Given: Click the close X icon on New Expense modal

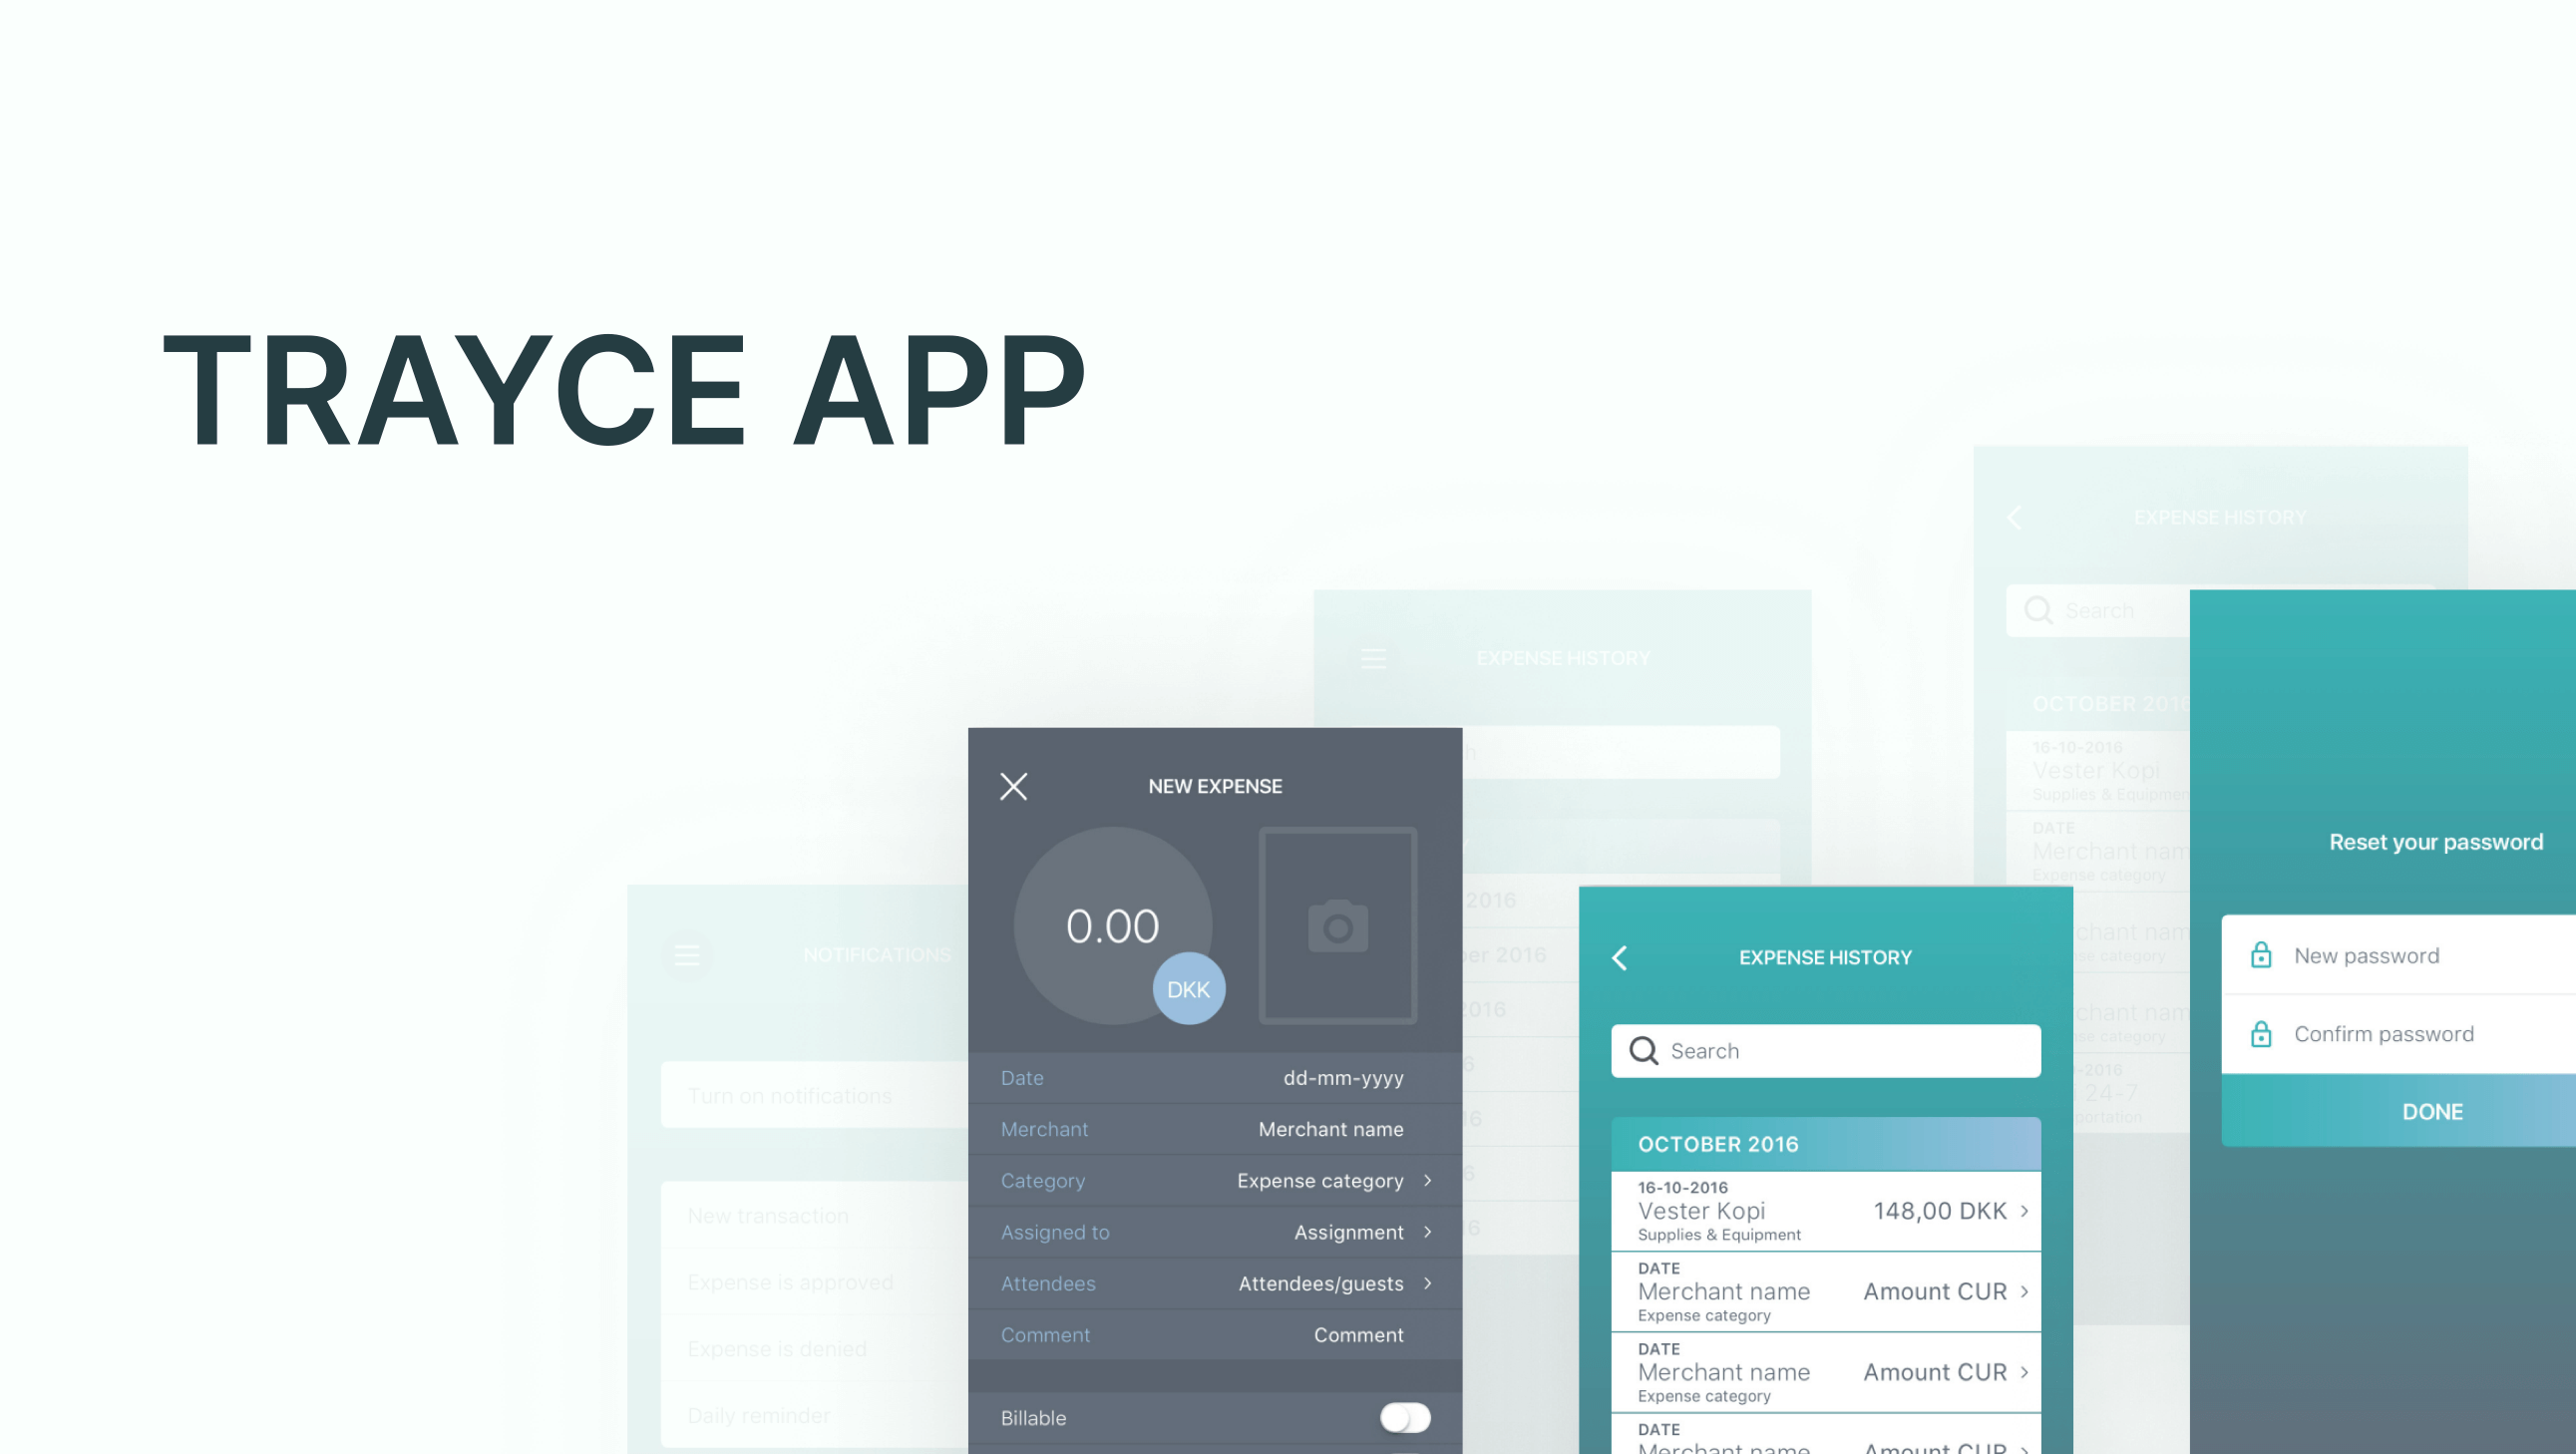Looking at the screenshot, I should click(1014, 786).
